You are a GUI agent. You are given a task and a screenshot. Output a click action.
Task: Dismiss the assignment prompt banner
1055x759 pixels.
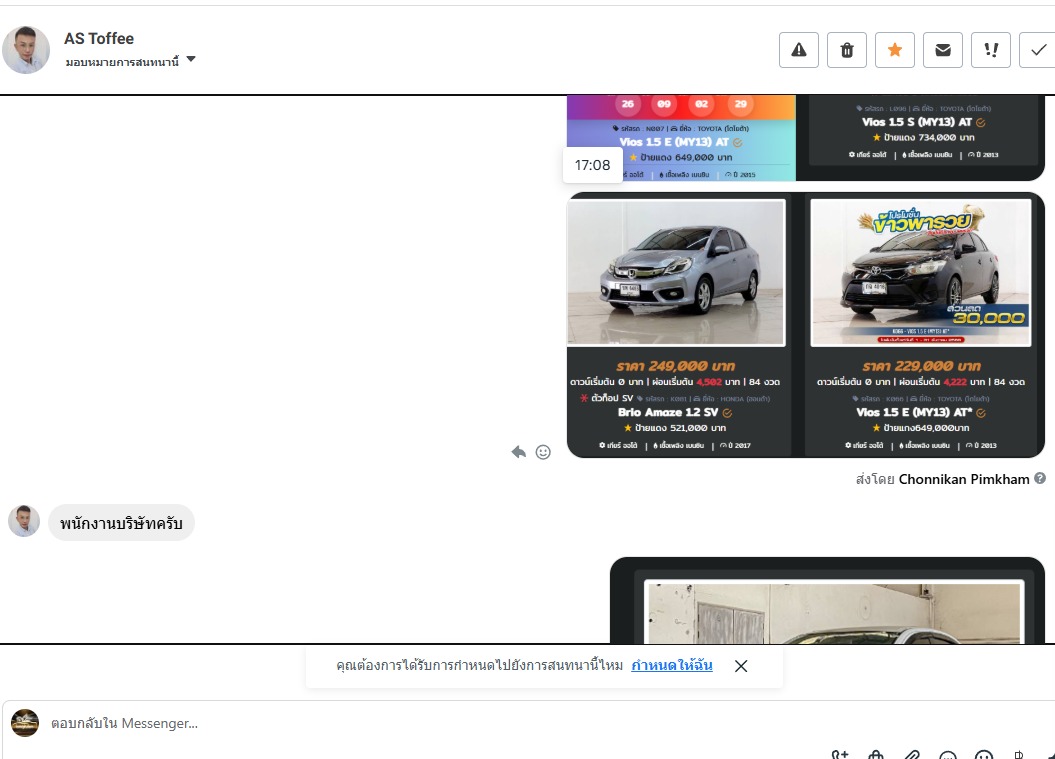741,666
